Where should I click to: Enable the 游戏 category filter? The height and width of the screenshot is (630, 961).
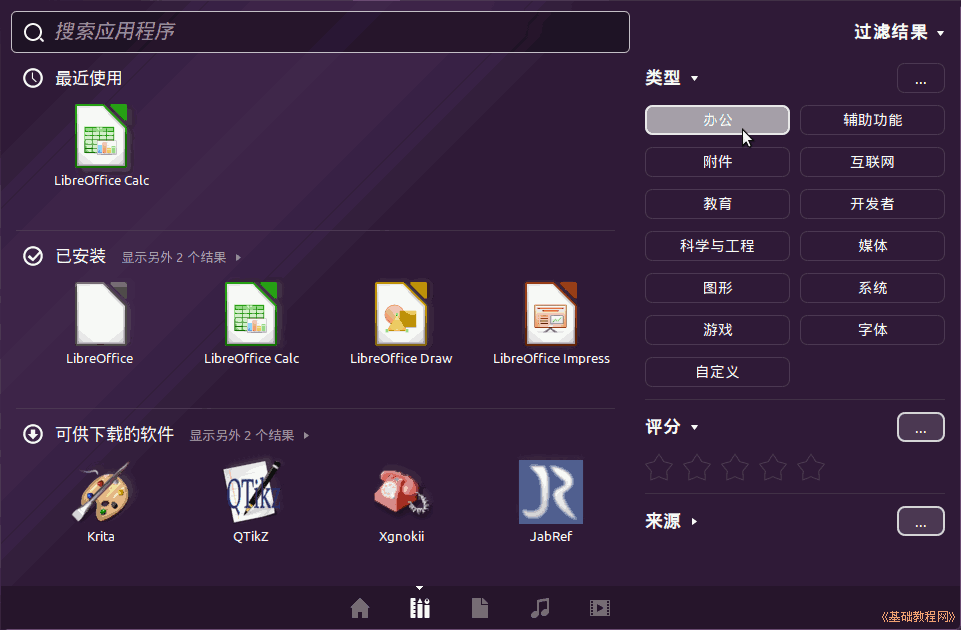(717, 330)
